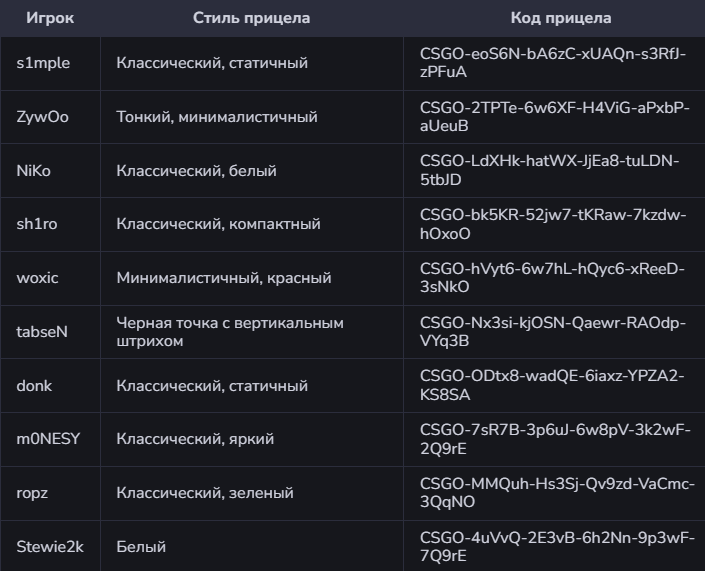This screenshot has height=571, width=705.
Task: Click tabseN's style description cell
Action: coord(229,332)
